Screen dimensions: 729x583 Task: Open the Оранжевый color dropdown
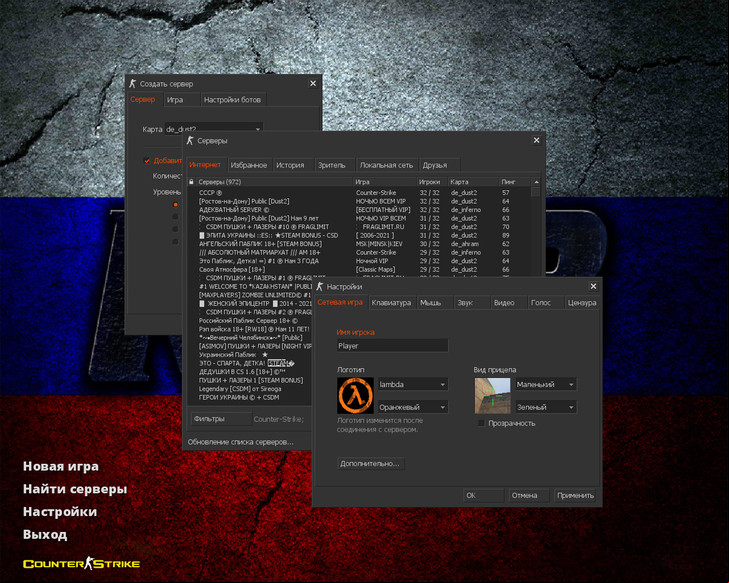tap(413, 407)
